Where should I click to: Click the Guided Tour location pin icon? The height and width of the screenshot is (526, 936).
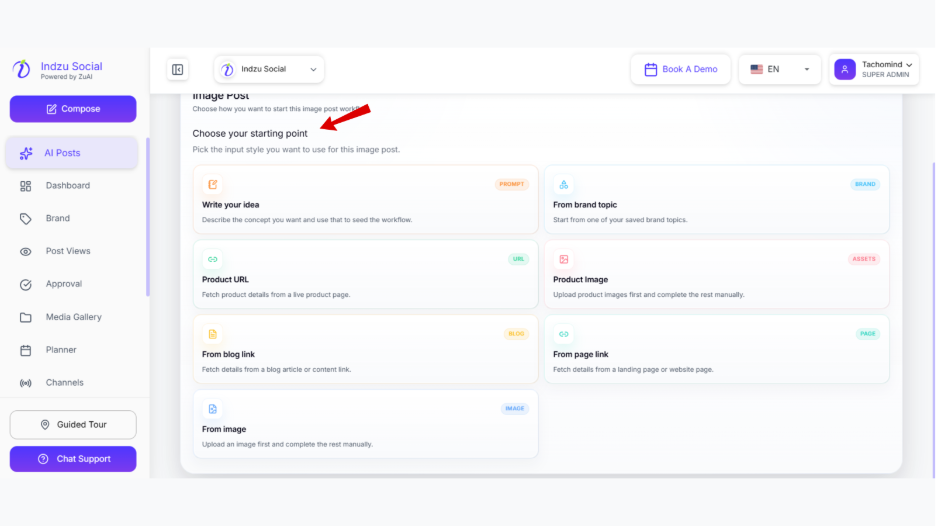(45, 425)
